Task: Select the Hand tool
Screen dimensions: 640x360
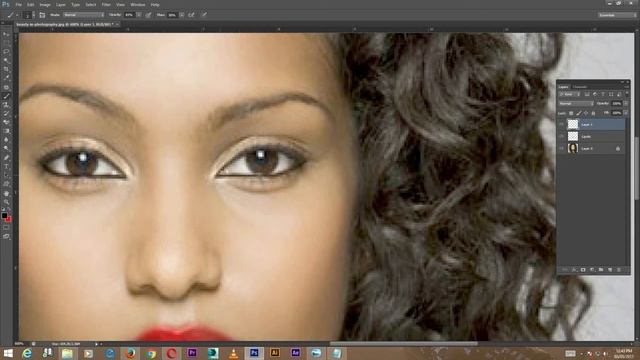Action: (6, 193)
